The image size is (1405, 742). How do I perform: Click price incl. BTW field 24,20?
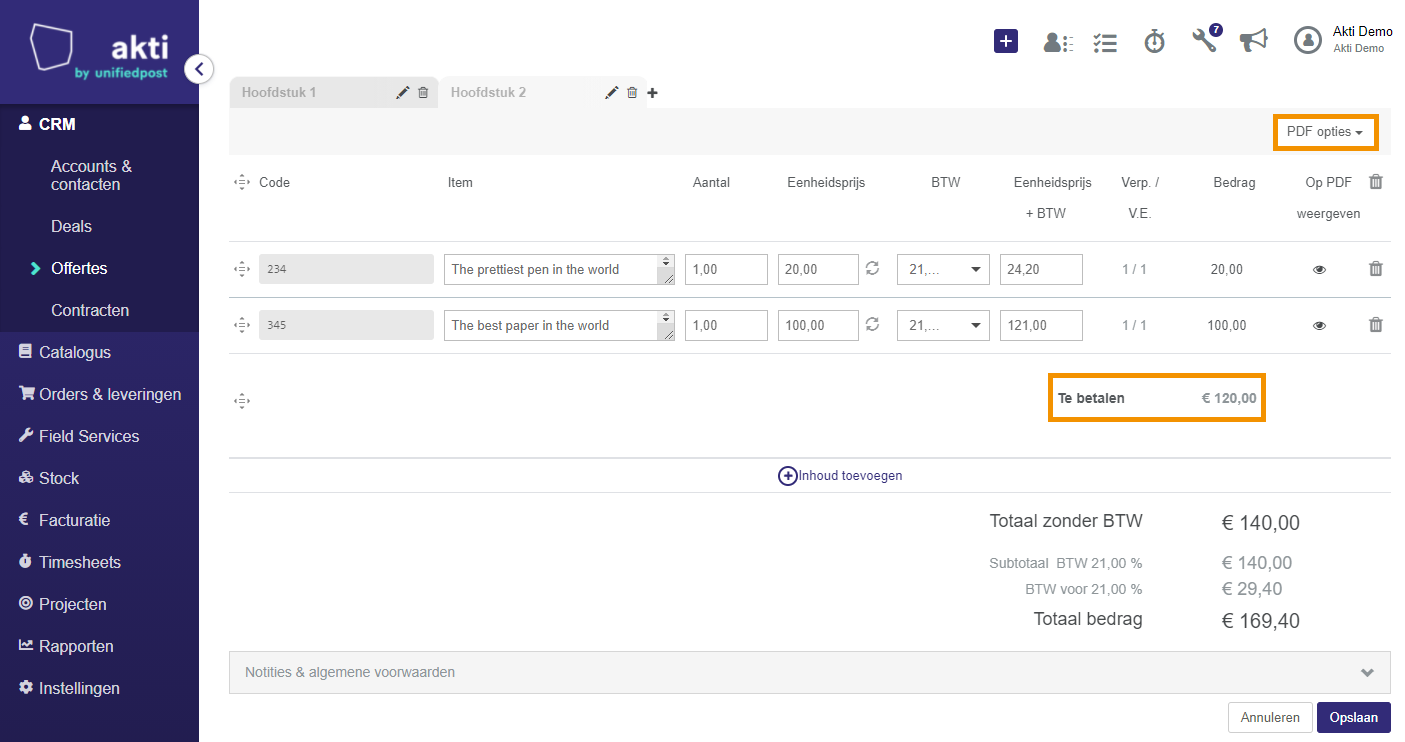coord(1041,269)
